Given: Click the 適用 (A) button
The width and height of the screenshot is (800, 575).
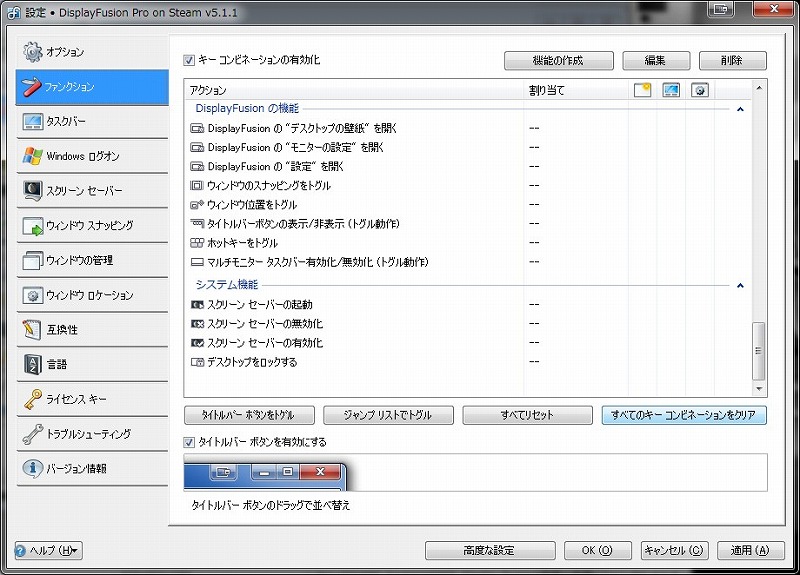Looking at the screenshot, I should click(751, 551).
